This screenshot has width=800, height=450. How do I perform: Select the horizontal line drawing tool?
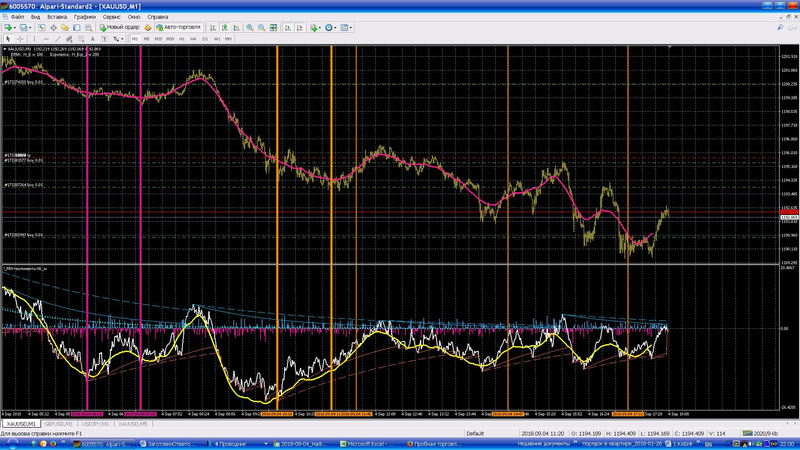(x=46, y=38)
